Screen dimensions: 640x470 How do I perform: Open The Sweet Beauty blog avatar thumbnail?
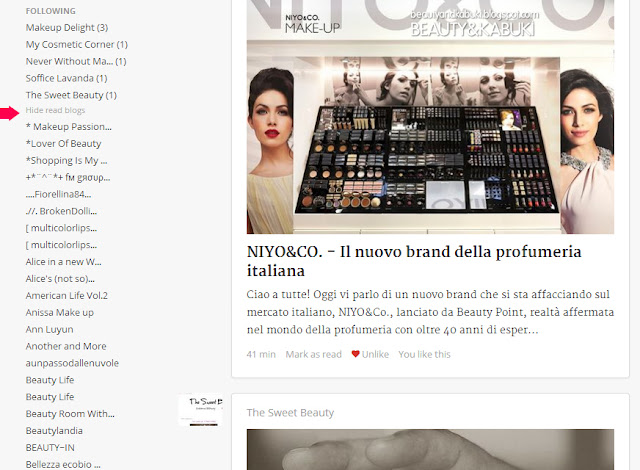(x=200, y=410)
